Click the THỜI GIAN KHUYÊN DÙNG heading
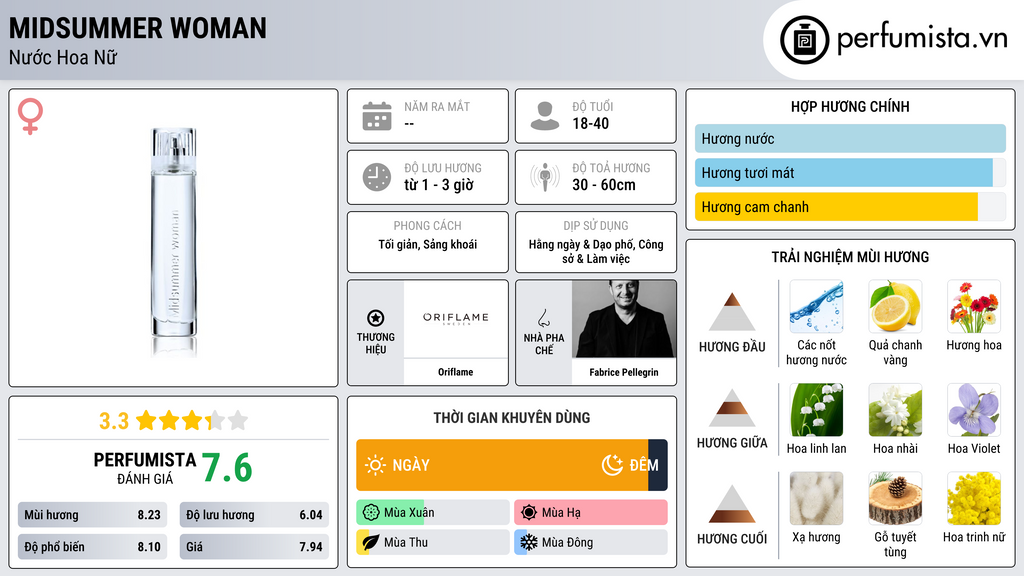This screenshot has height=576, width=1024. pos(512,417)
